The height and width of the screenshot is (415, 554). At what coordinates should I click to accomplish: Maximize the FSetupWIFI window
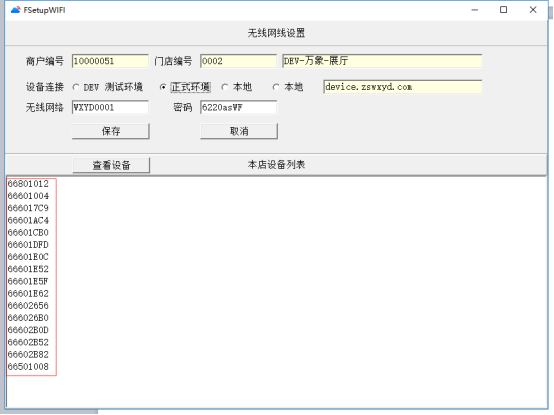tap(503, 10)
